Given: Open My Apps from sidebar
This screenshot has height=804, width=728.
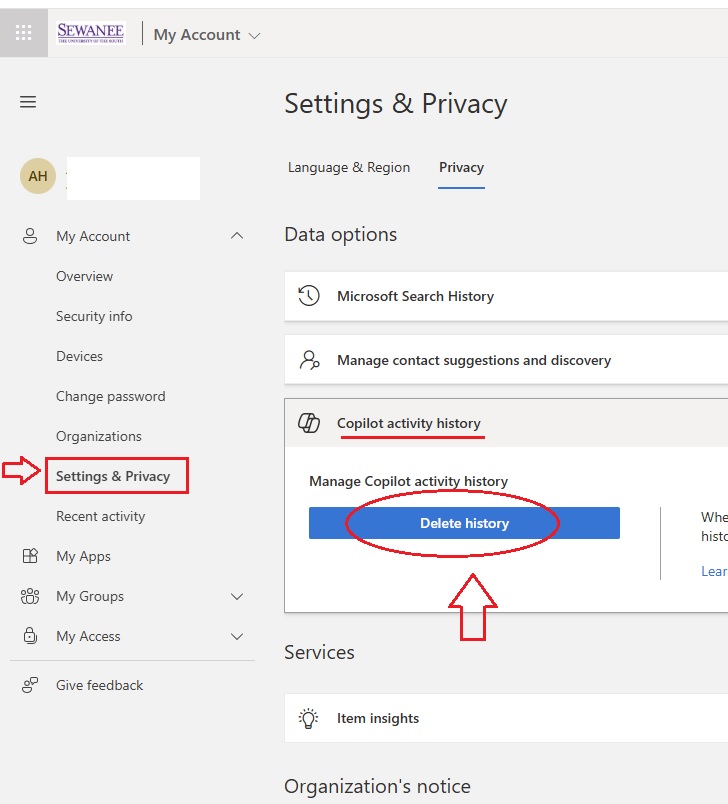Looking at the screenshot, I should point(83,556).
